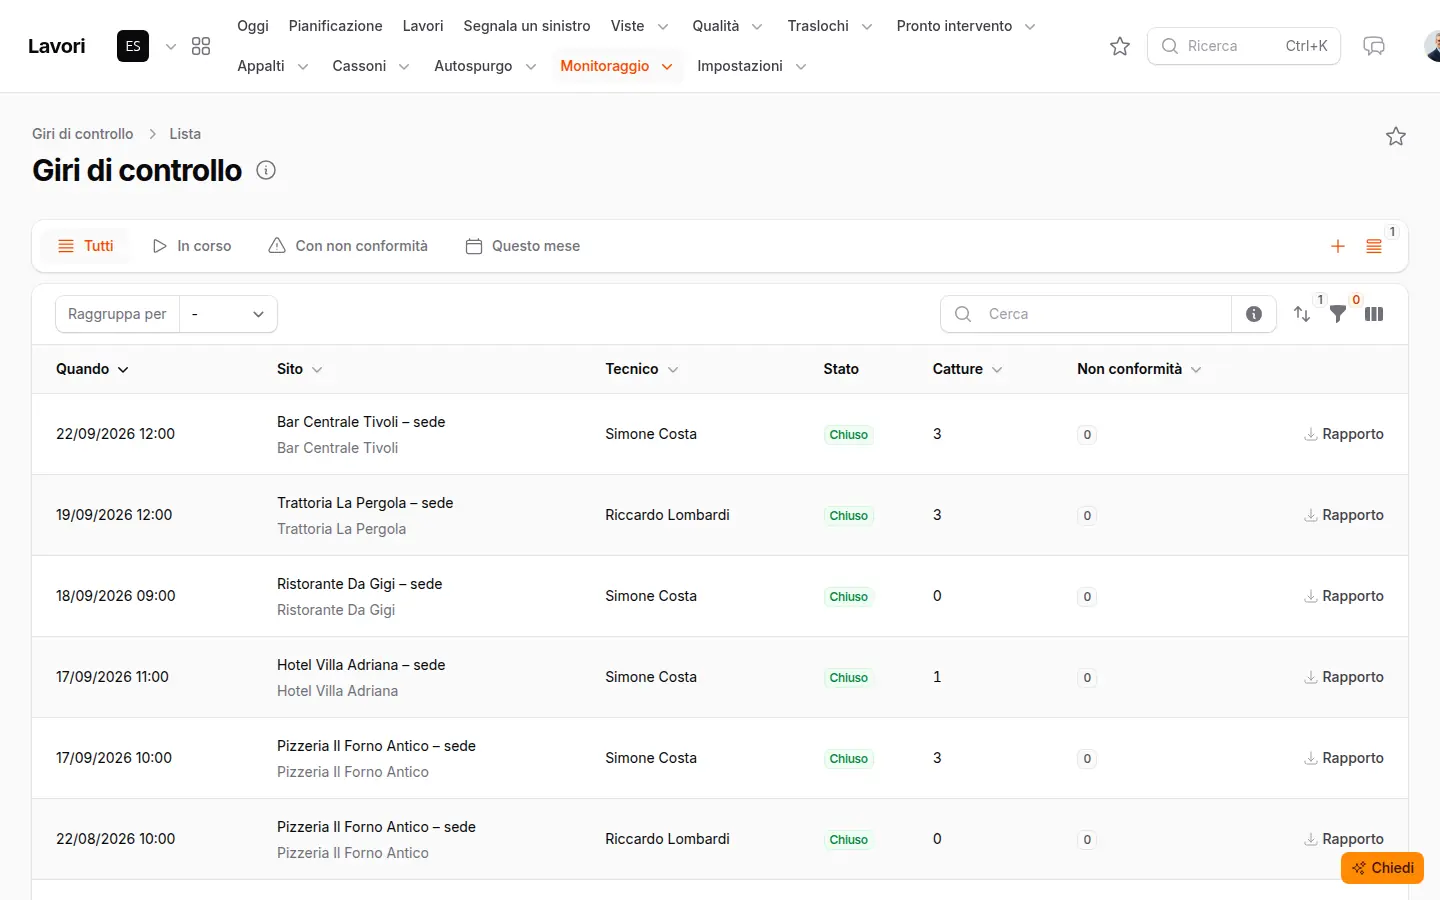Sort by the Quando column header
Viewport: 1440px width, 900px height.
click(92, 369)
